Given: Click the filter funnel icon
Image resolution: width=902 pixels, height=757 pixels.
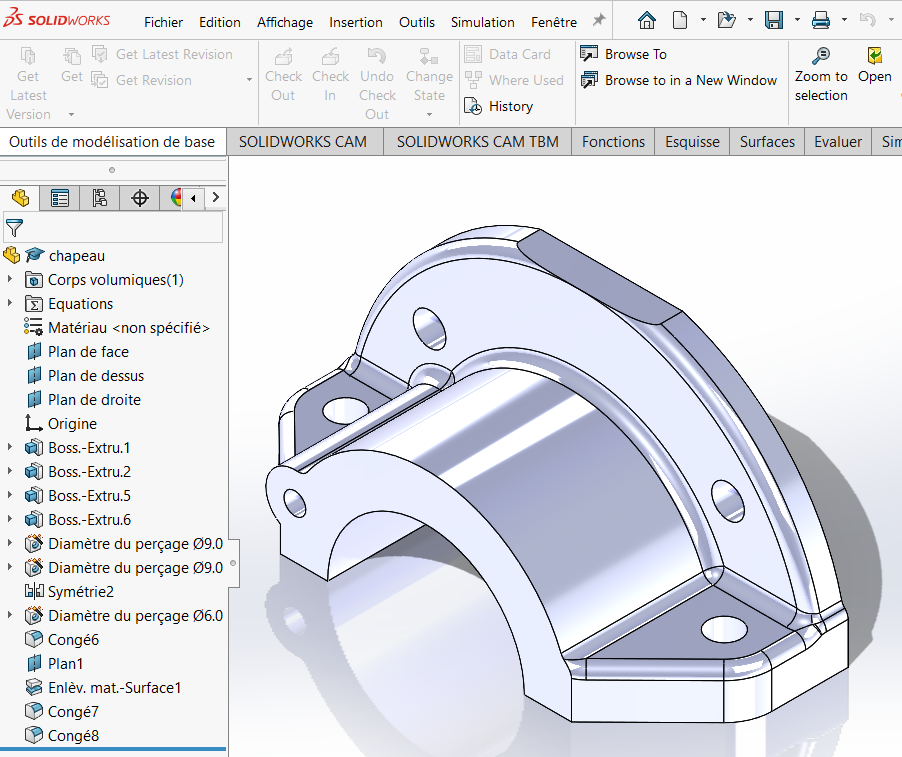Looking at the screenshot, I should tap(14, 228).
